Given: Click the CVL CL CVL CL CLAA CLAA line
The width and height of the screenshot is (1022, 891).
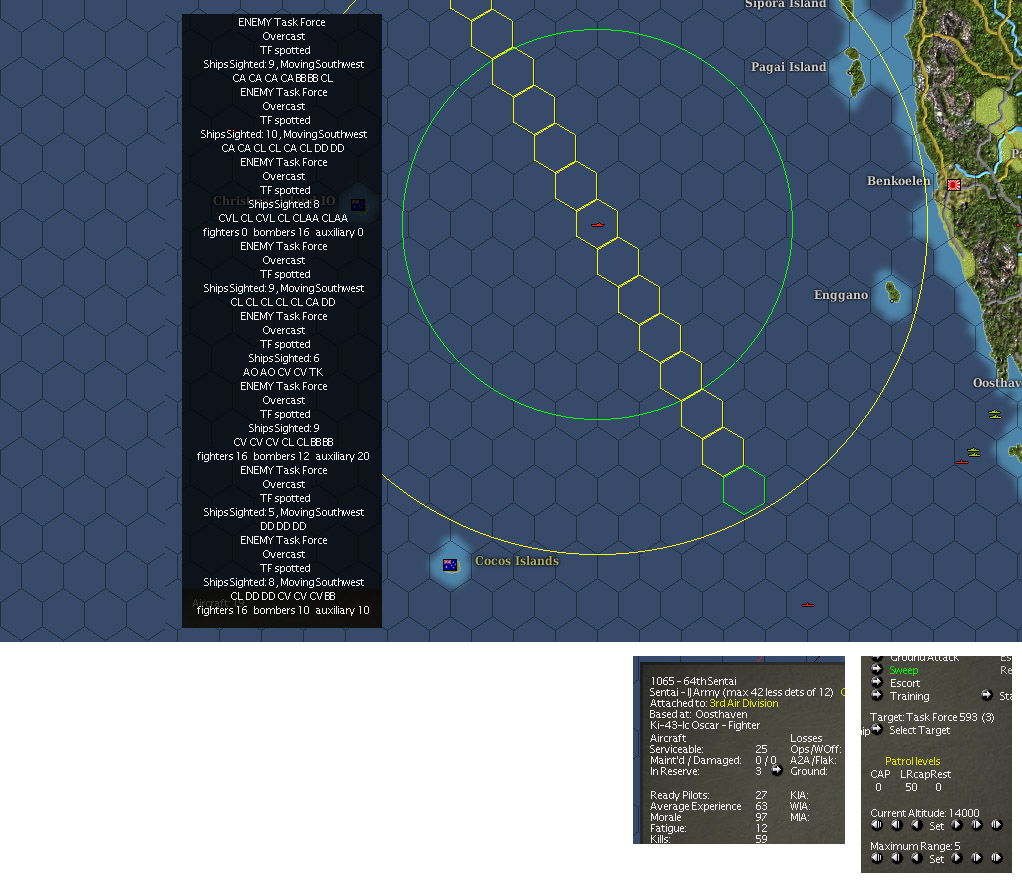Looking at the screenshot, I should 283,218.
